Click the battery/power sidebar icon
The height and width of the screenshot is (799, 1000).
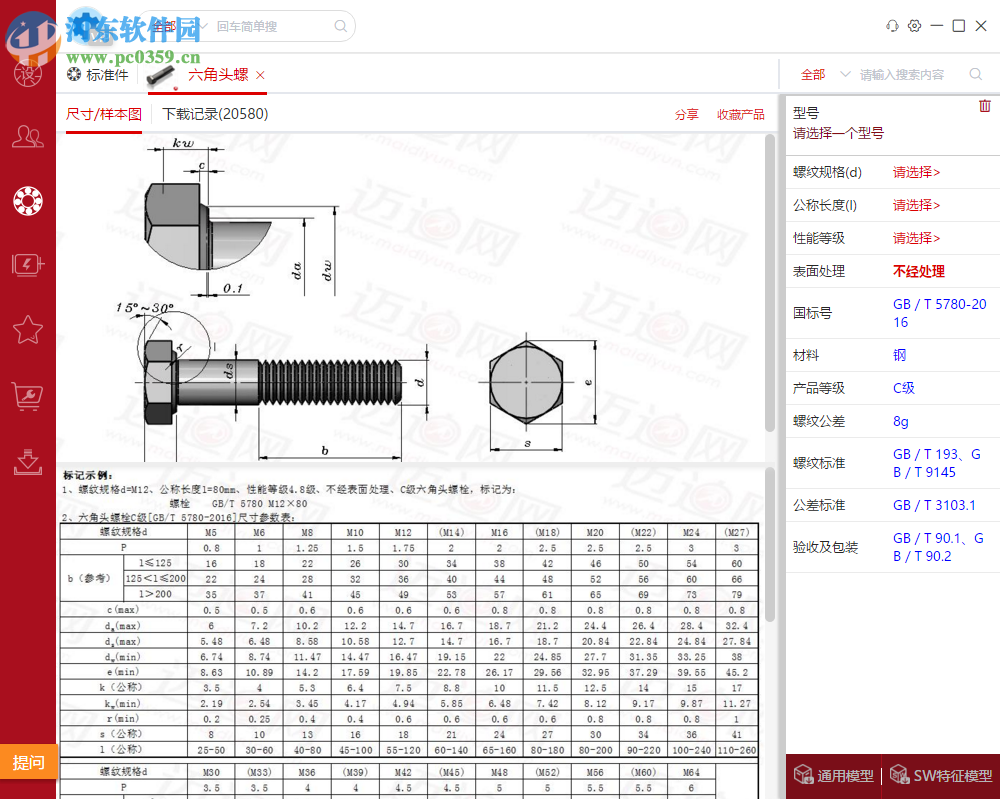(27, 264)
